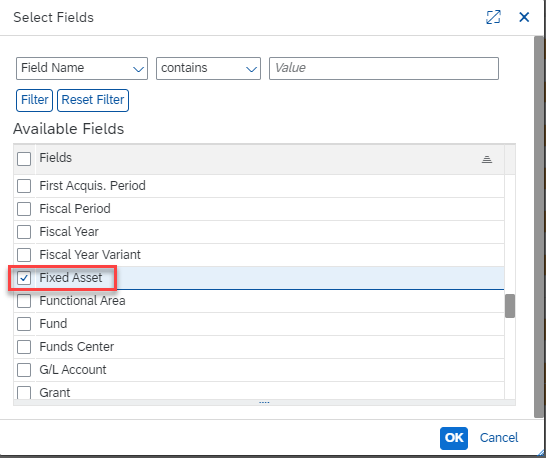Uncheck the Fixed Asset checkbox
The image size is (546, 458).
(x=24, y=278)
